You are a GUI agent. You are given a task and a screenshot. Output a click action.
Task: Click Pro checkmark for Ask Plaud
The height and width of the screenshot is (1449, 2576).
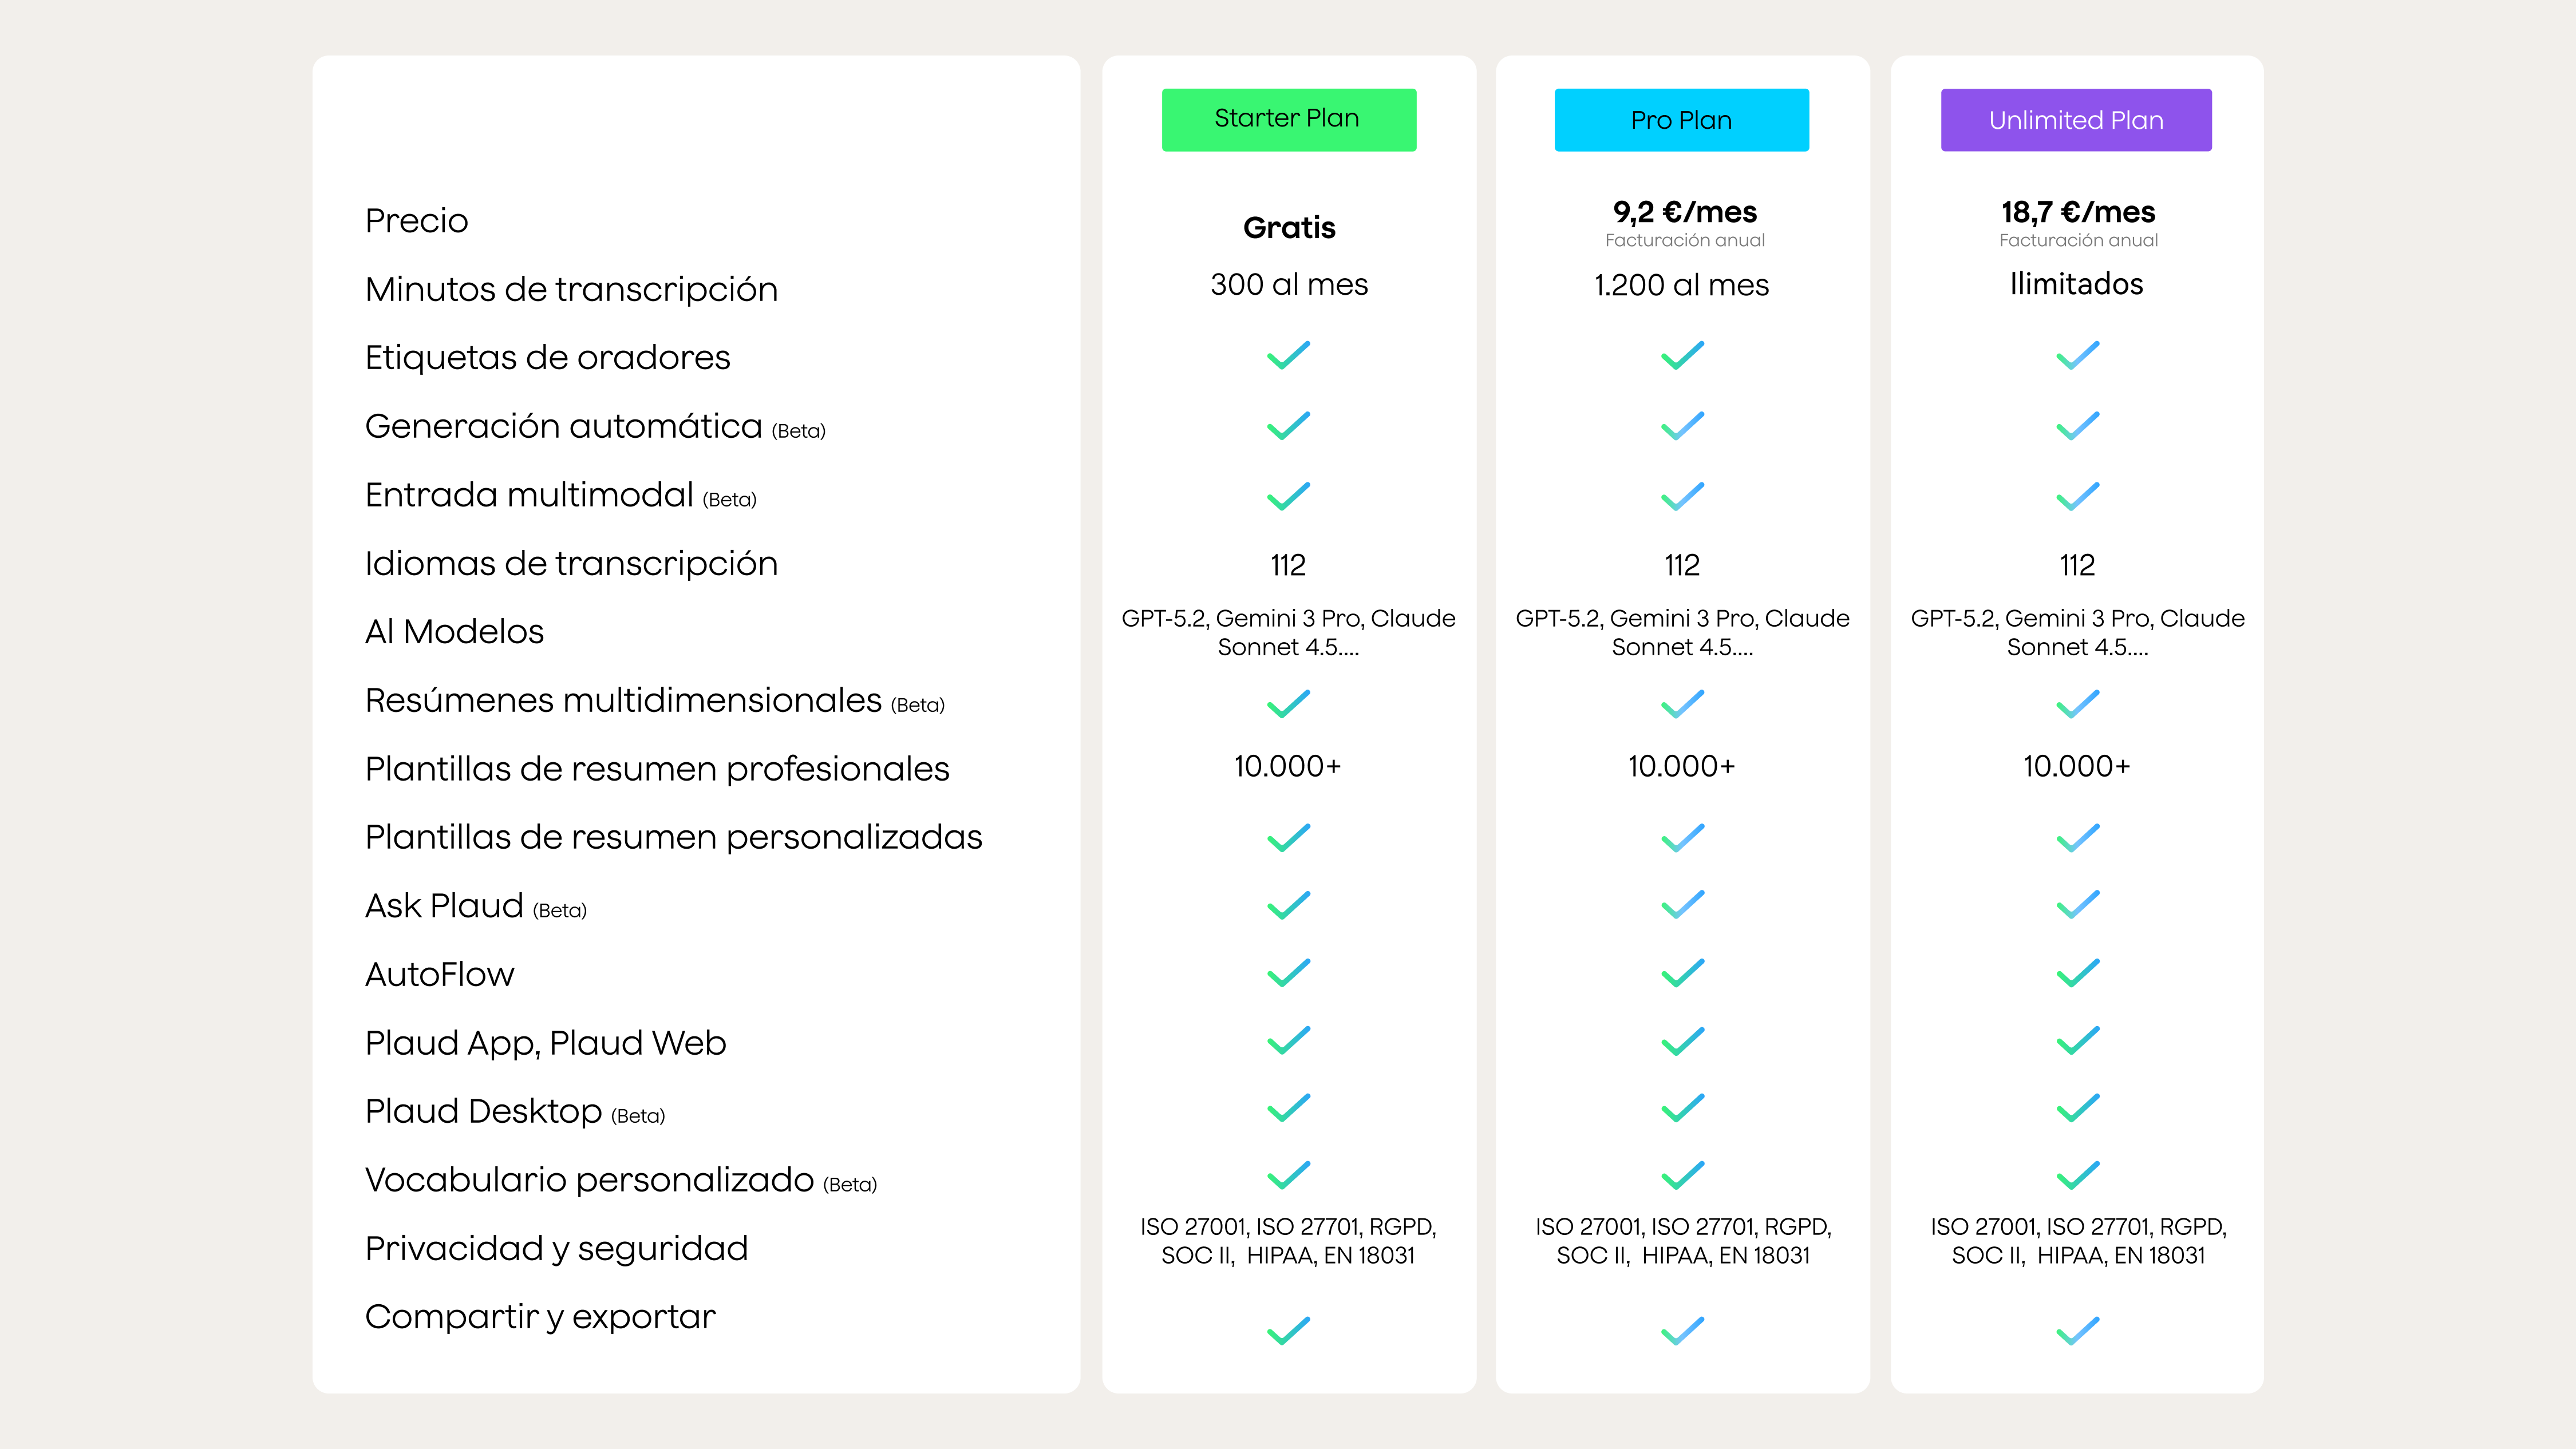(x=1682, y=905)
